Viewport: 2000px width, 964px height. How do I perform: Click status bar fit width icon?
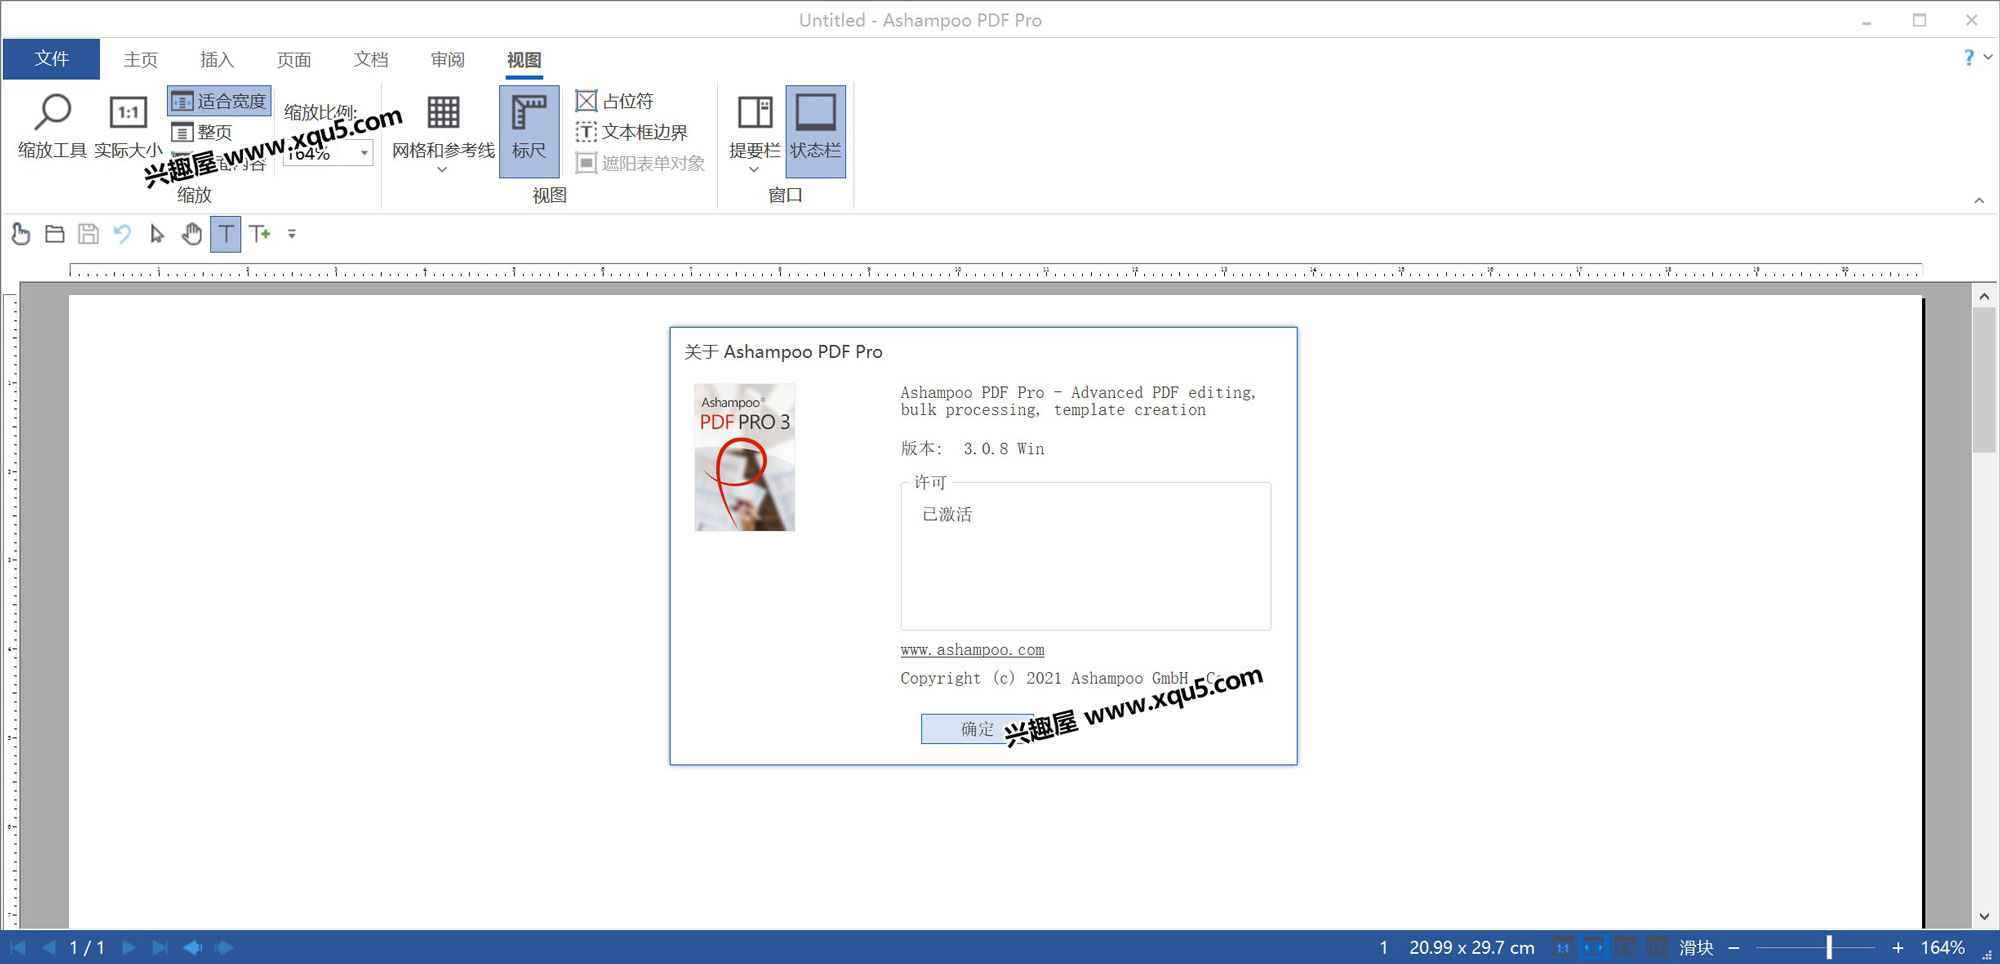pos(1594,947)
